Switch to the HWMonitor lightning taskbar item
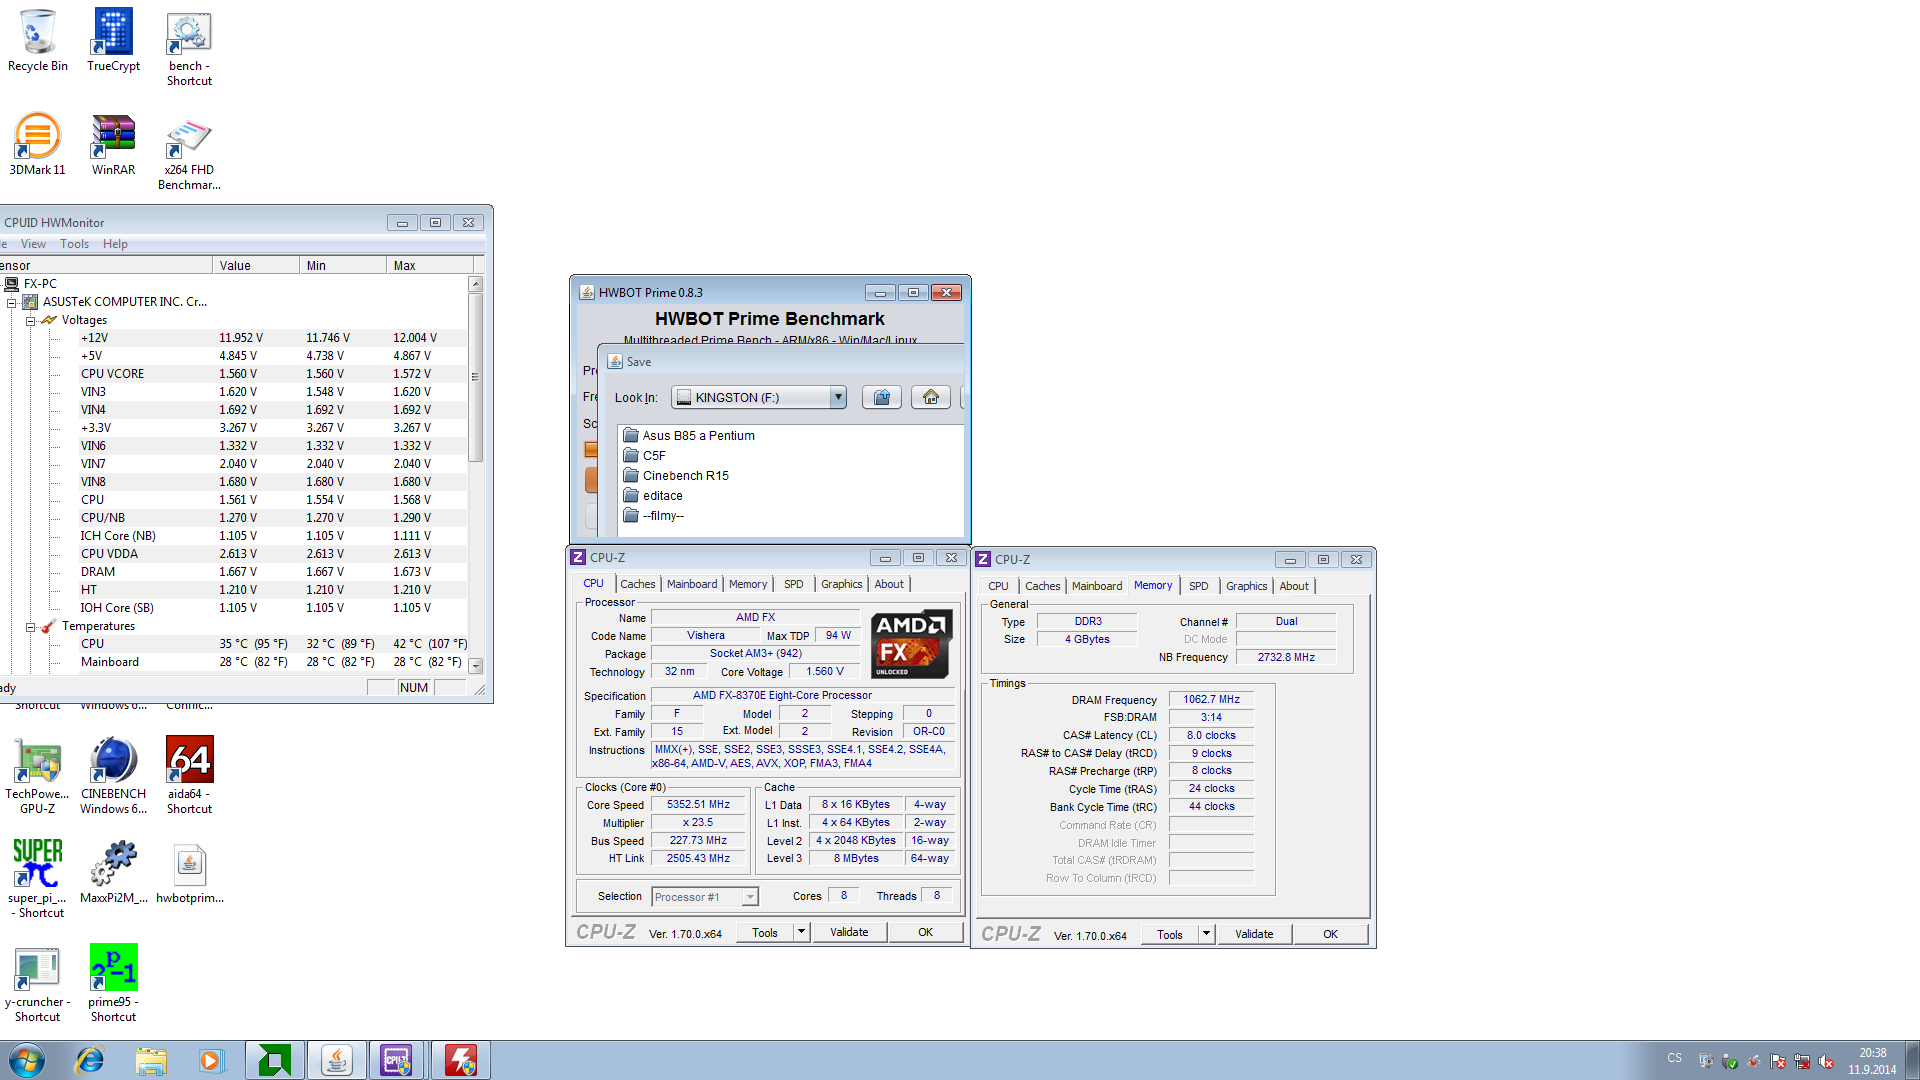This screenshot has height=1080, width=1920. click(x=461, y=1060)
